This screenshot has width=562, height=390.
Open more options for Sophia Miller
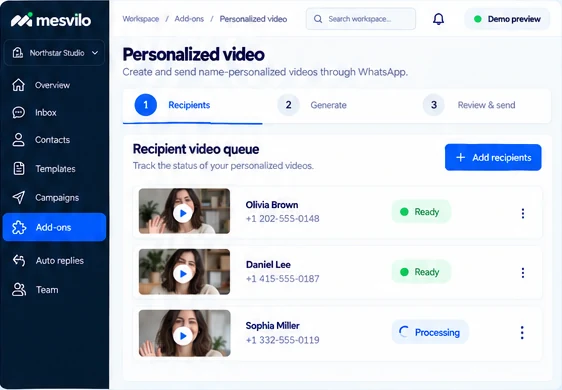pyautogui.click(x=522, y=333)
